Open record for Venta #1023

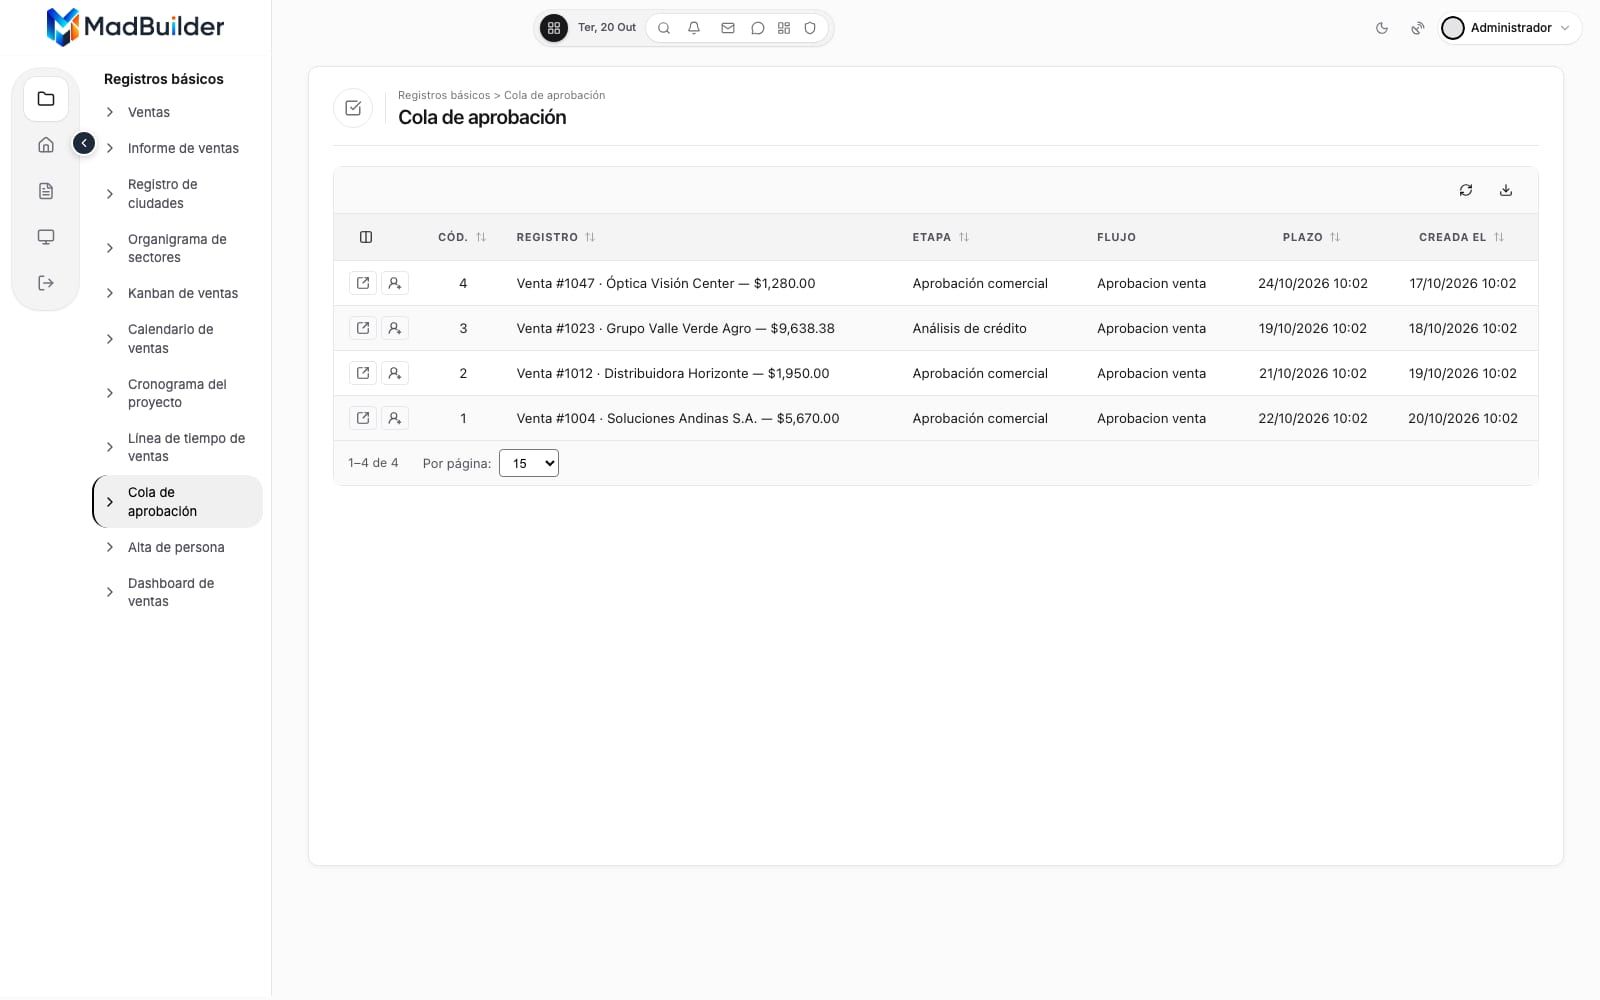[363, 328]
